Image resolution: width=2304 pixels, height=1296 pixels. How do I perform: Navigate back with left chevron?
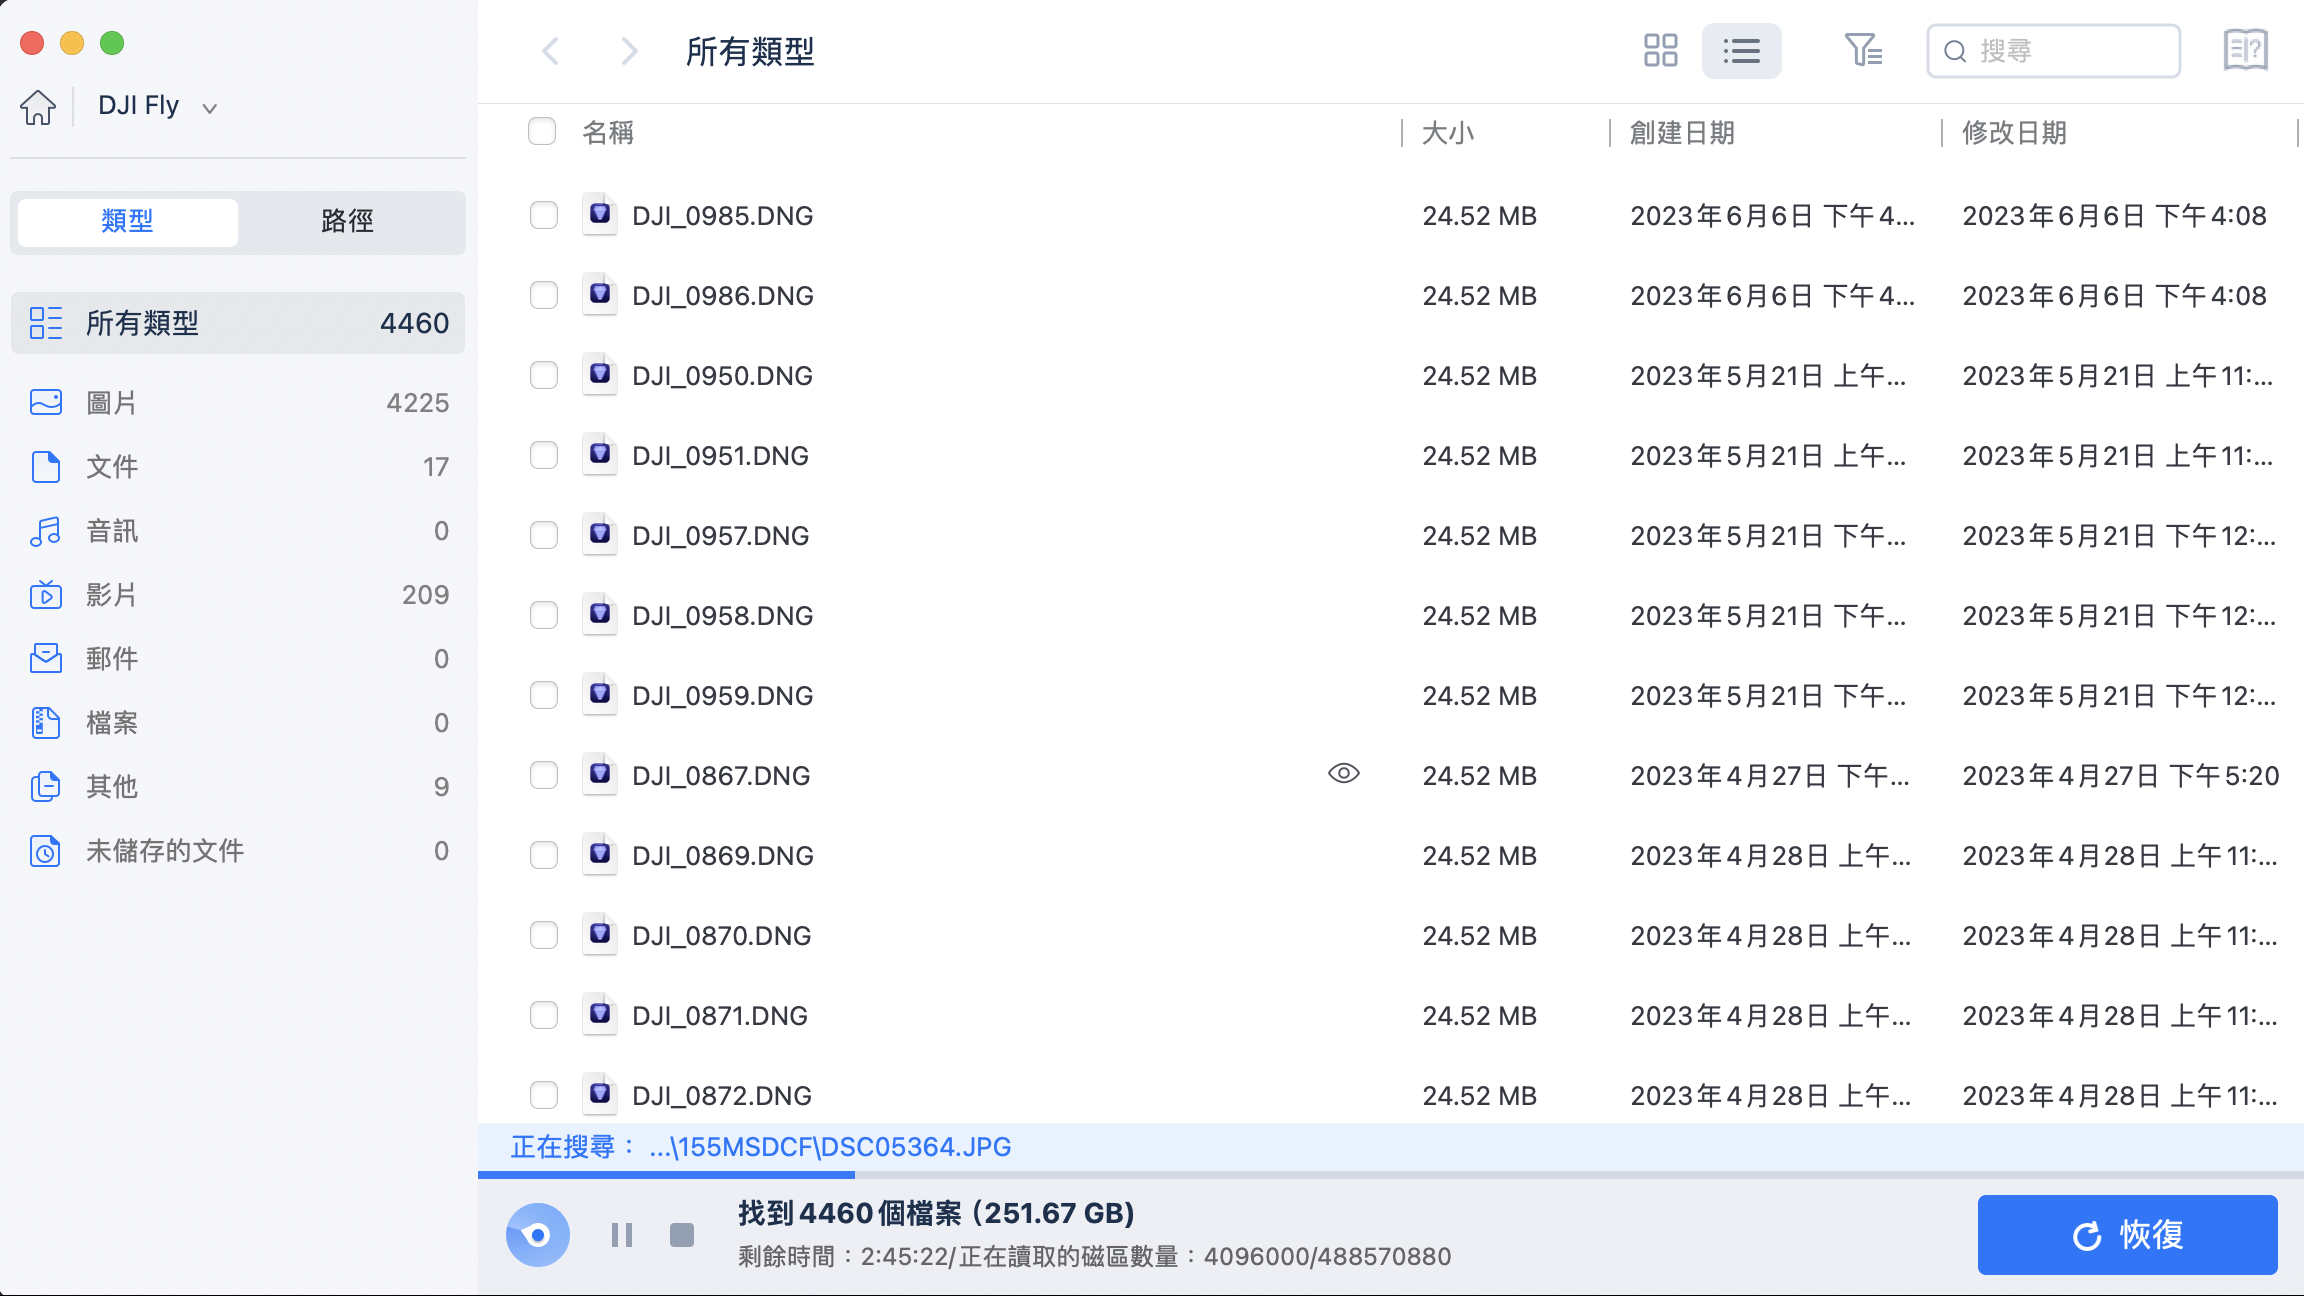[x=550, y=51]
